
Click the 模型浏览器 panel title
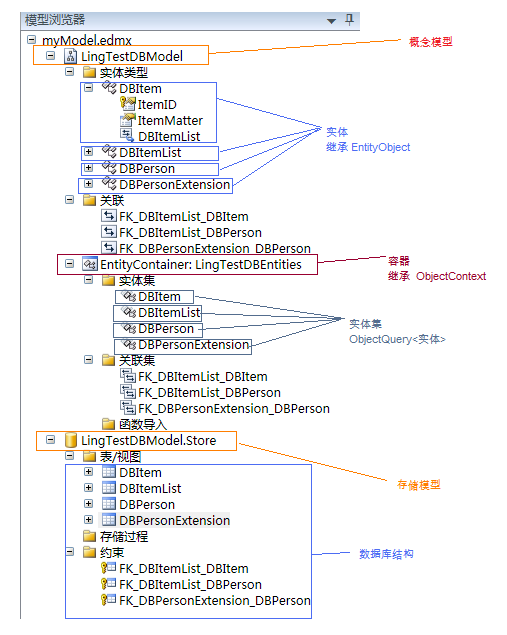55,19
